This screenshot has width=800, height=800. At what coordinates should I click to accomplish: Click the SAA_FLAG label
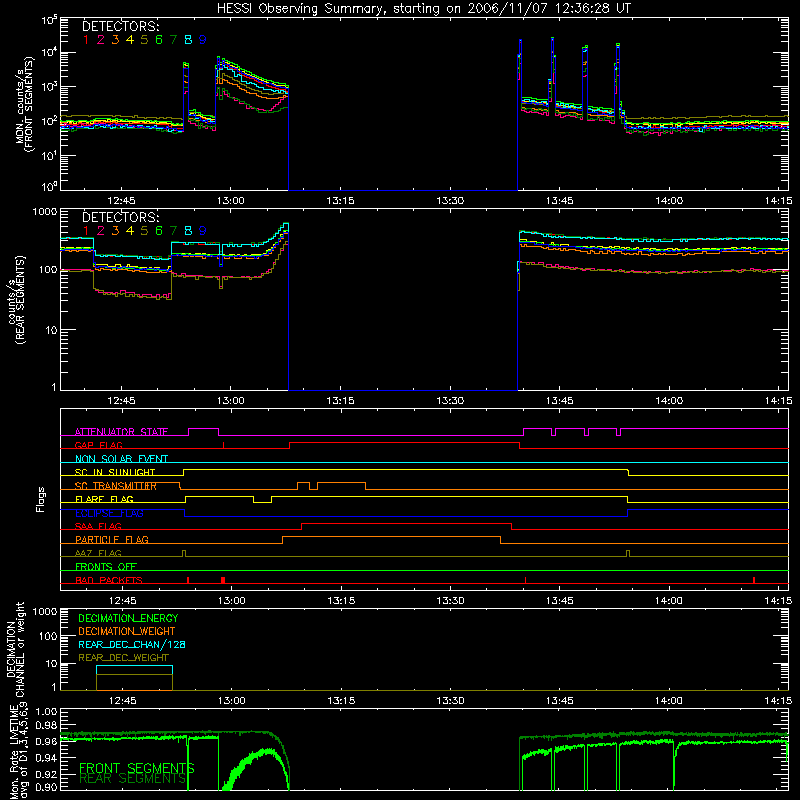tap(98, 526)
